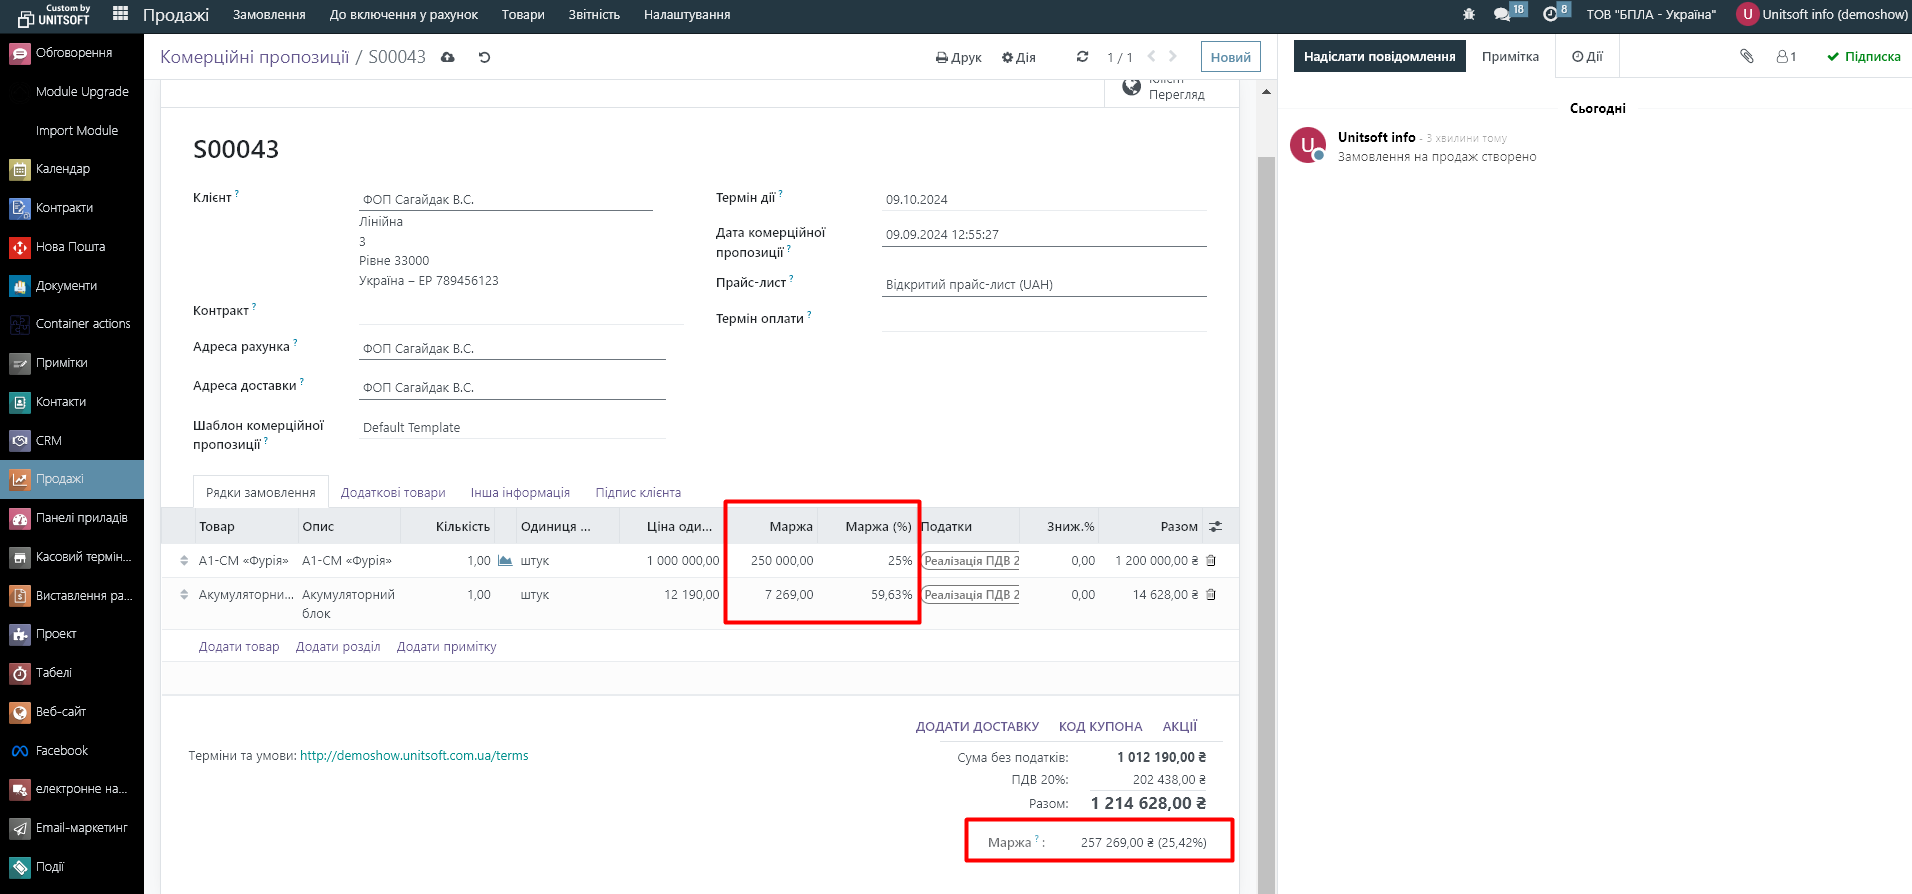Click the Термін оплати input field

(x=1043, y=319)
